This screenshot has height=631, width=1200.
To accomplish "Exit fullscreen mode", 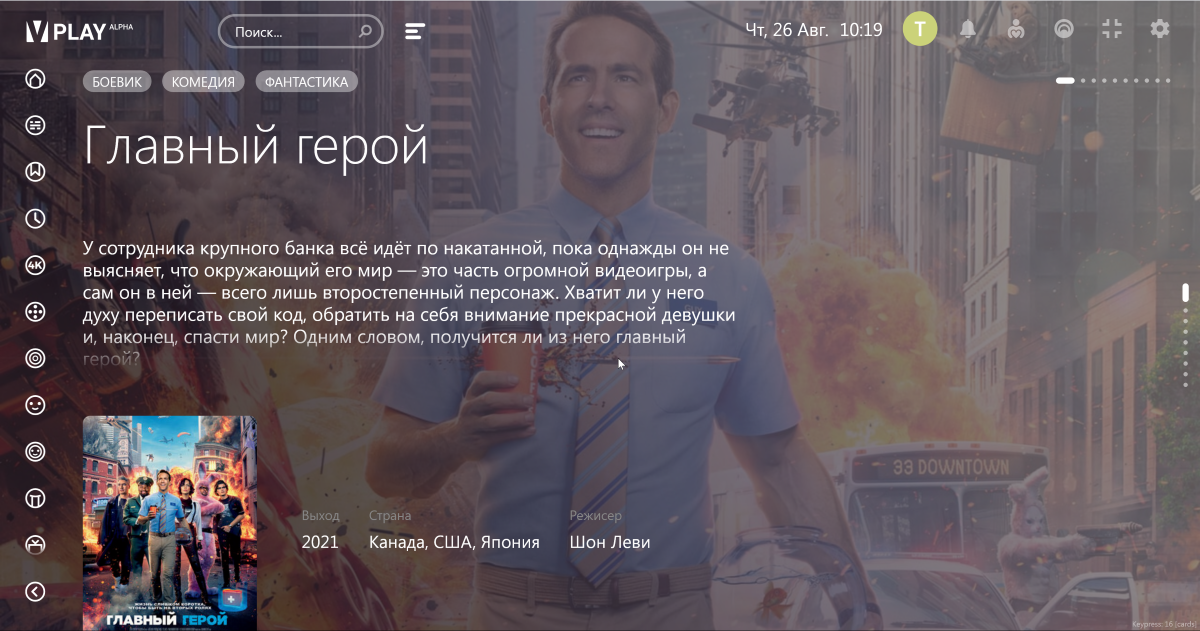I will coord(1112,29).
